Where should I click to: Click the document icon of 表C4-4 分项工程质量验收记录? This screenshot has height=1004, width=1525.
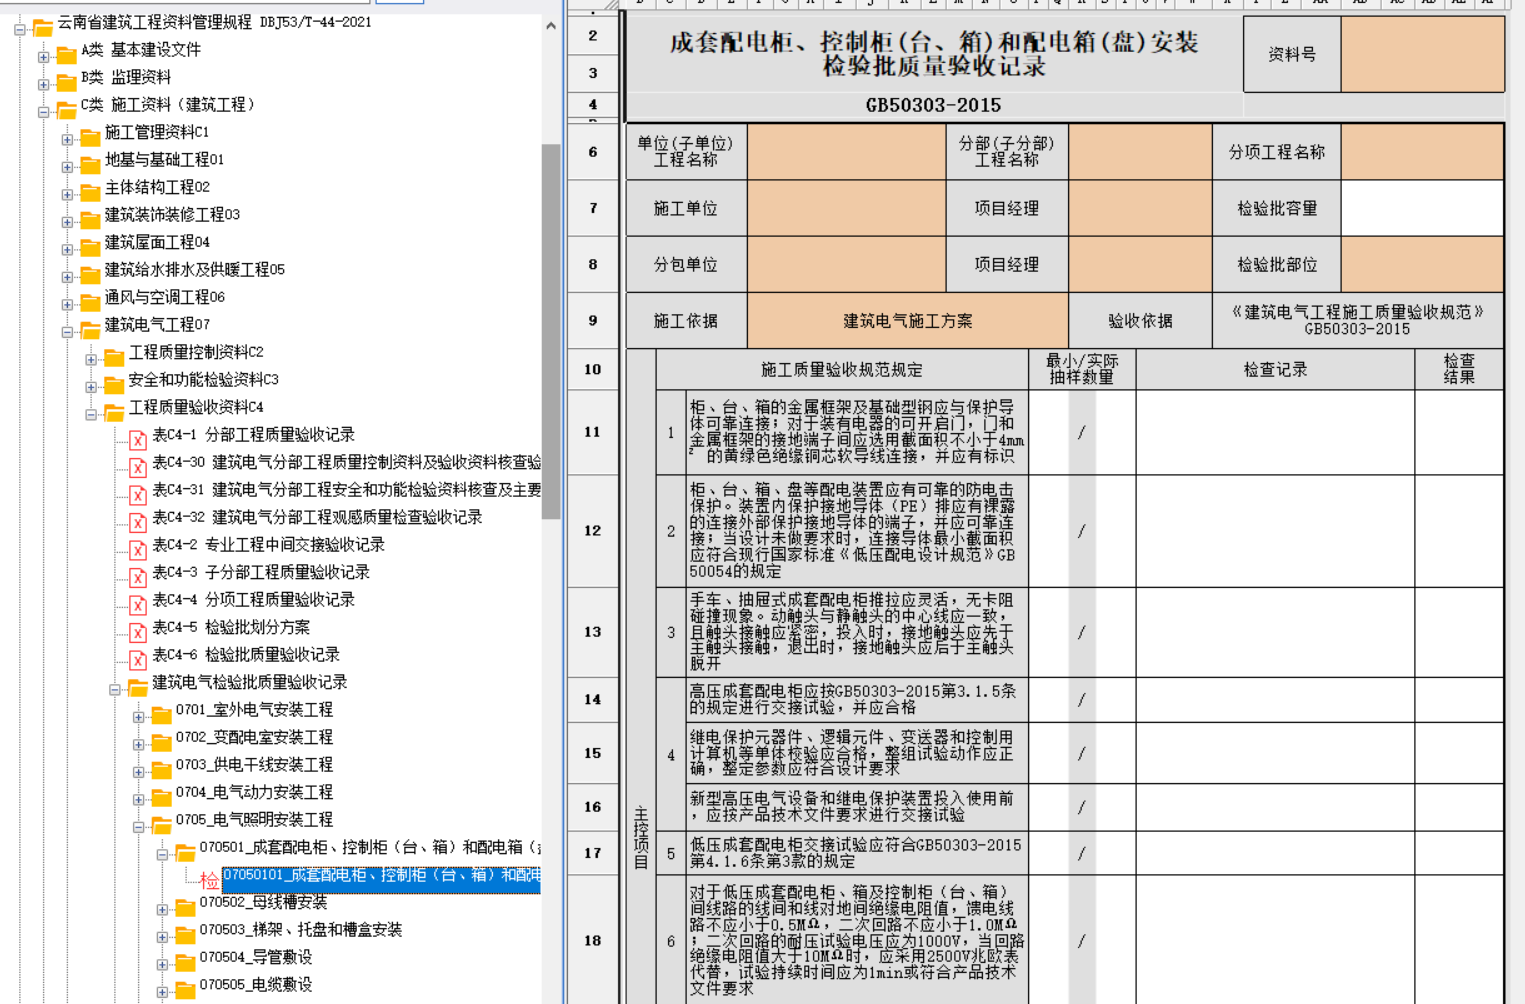pos(138,604)
